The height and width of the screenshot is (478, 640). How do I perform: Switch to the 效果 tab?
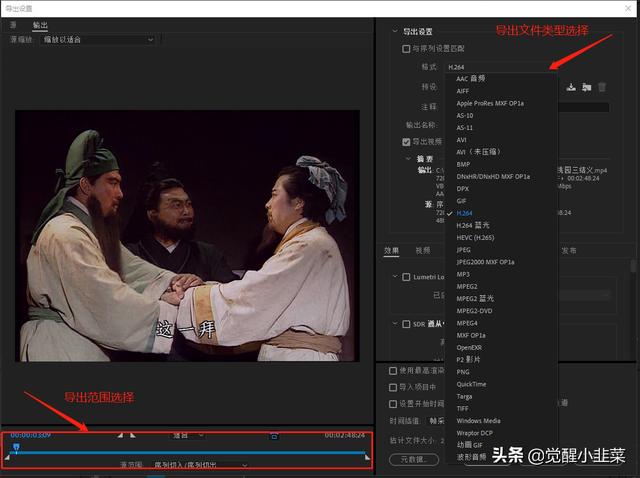[x=391, y=250]
